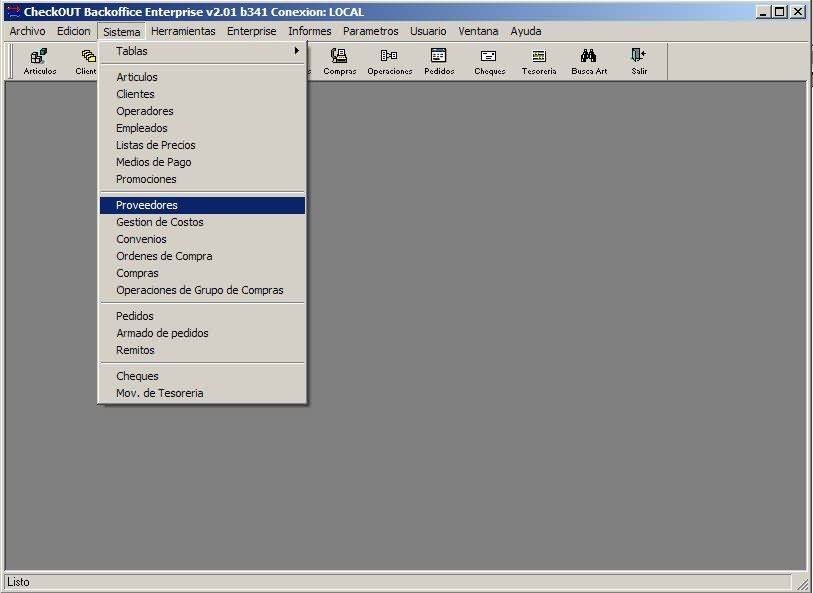Select Compras in the Sistema menu
Image resolution: width=813 pixels, height=593 pixels.
point(202,273)
